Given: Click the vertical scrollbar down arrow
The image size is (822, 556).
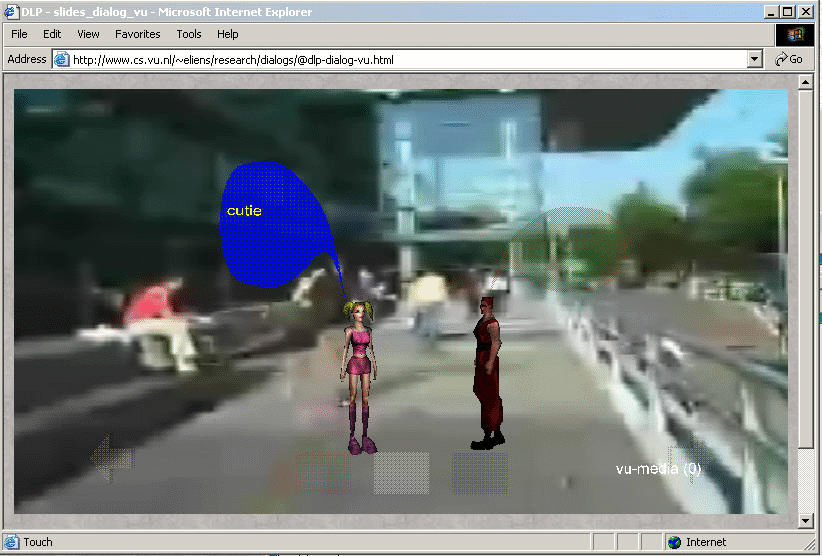Looking at the screenshot, I should (805, 520).
